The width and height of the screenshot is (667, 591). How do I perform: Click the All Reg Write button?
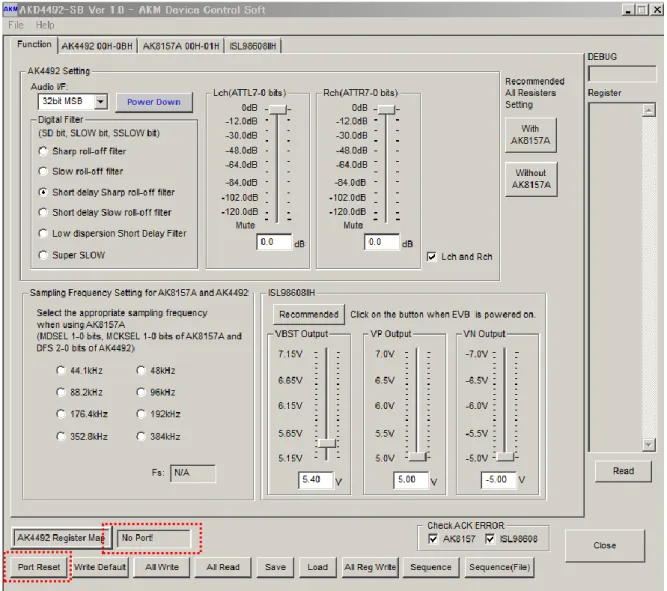click(370, 567)
